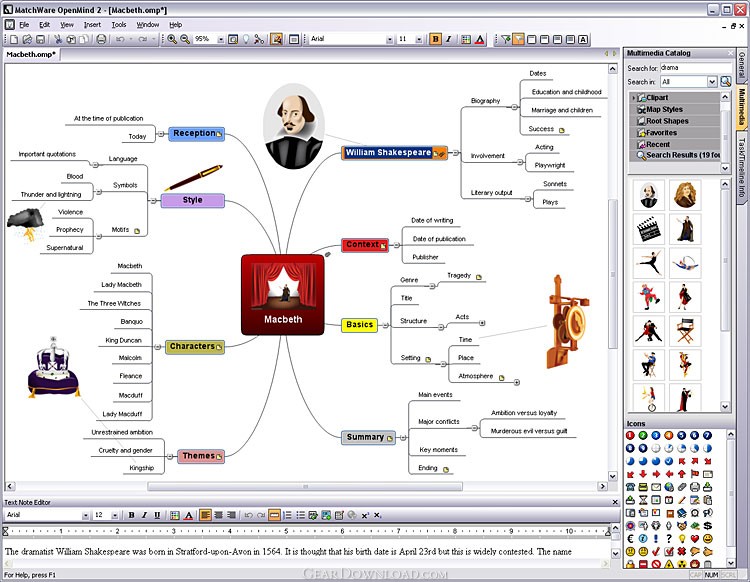The image size is (750, 582).
Task: Open the File menu
Action: coord(24,25)
